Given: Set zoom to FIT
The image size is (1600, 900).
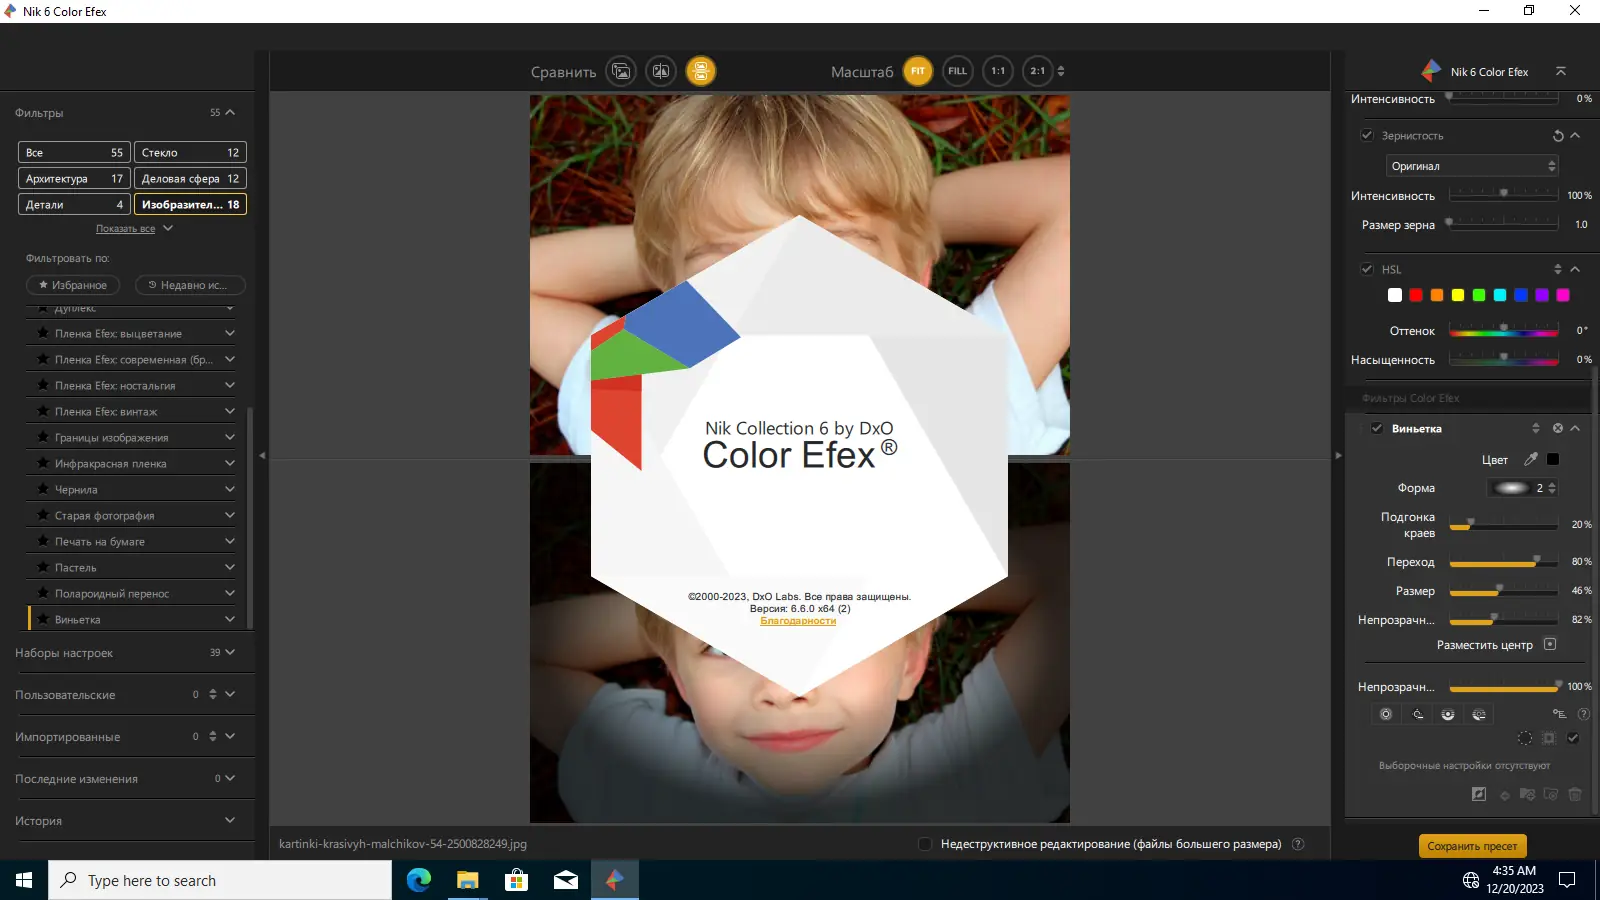Looking at the screenshot, I should 918,71.
